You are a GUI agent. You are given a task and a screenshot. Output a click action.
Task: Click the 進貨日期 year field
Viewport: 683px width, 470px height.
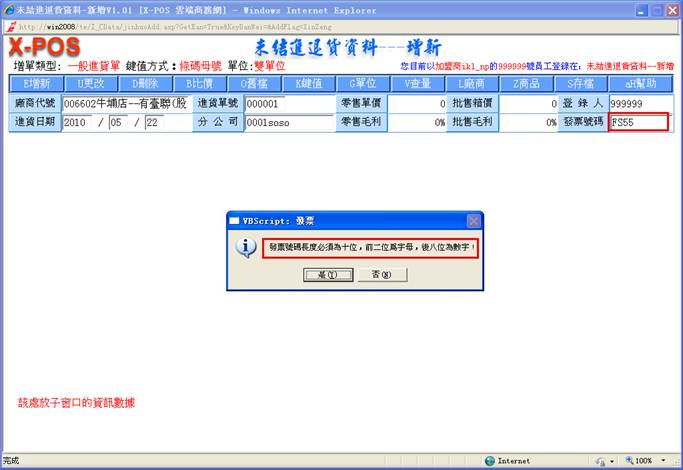pyautogui.click(x=78, y=123)
